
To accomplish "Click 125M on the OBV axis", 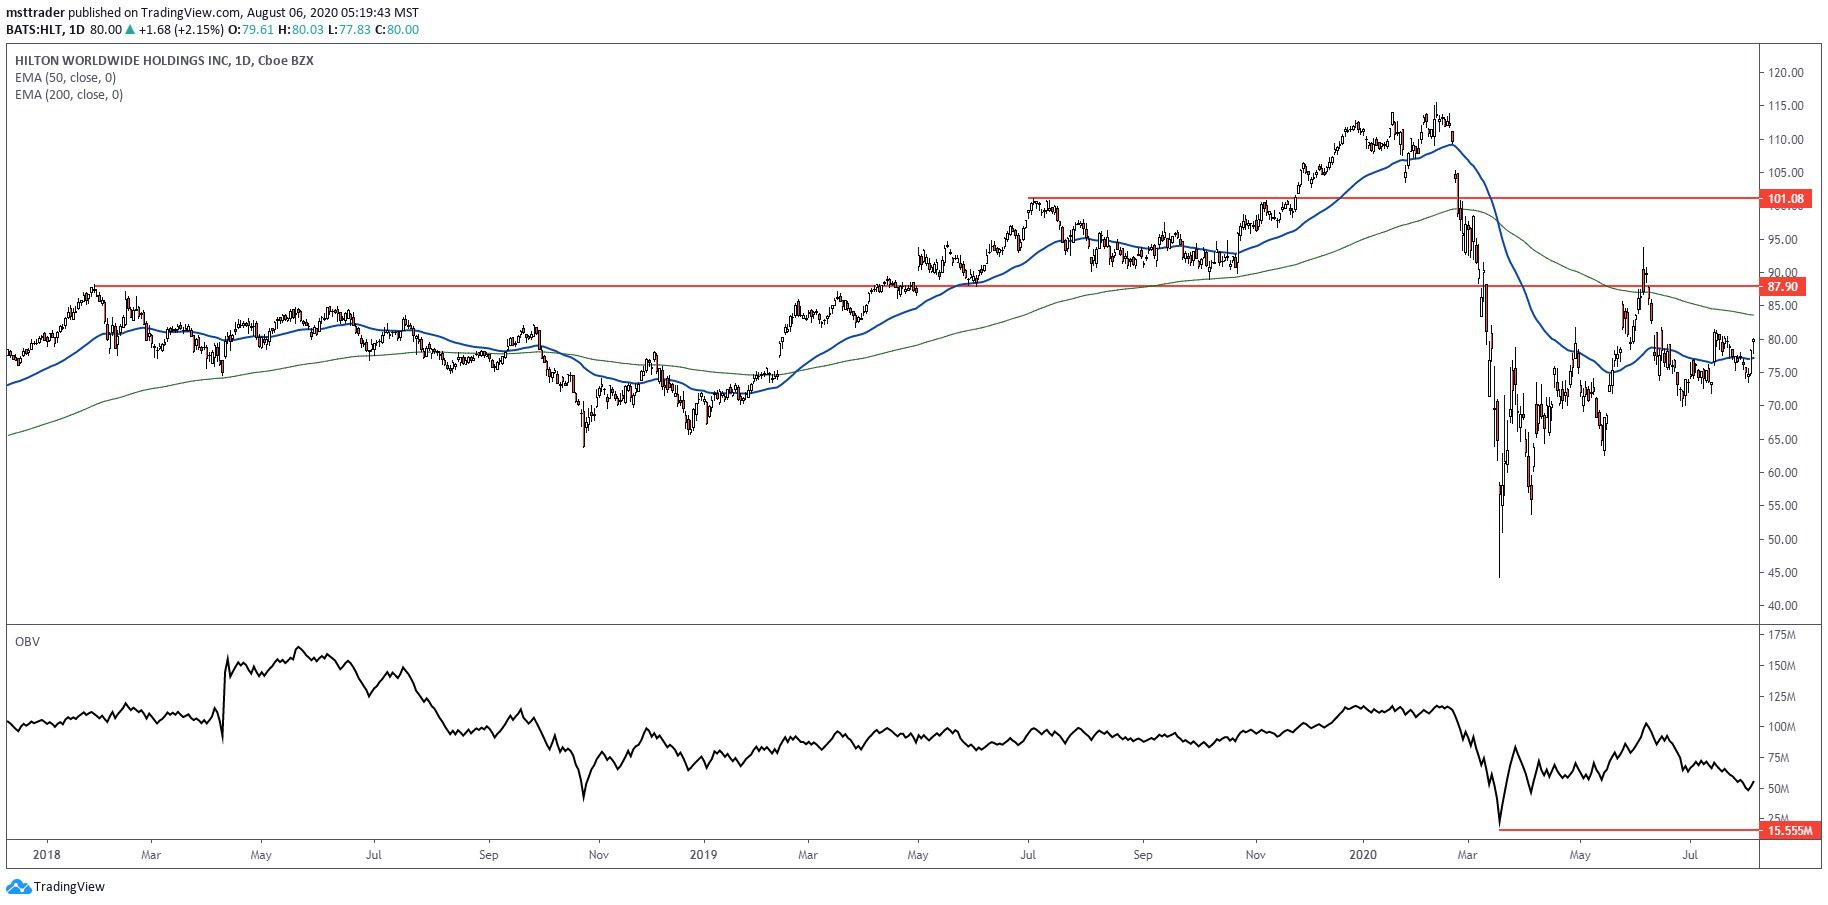I will coord(1782,697).
